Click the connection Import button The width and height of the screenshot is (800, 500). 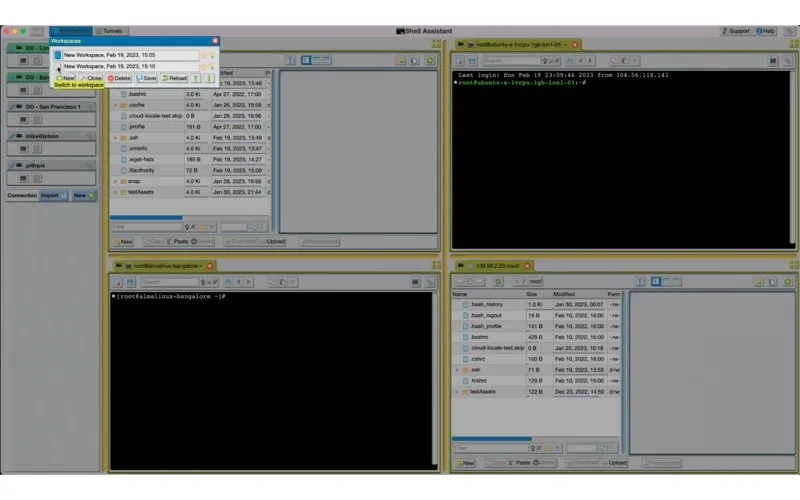[53, 195]
